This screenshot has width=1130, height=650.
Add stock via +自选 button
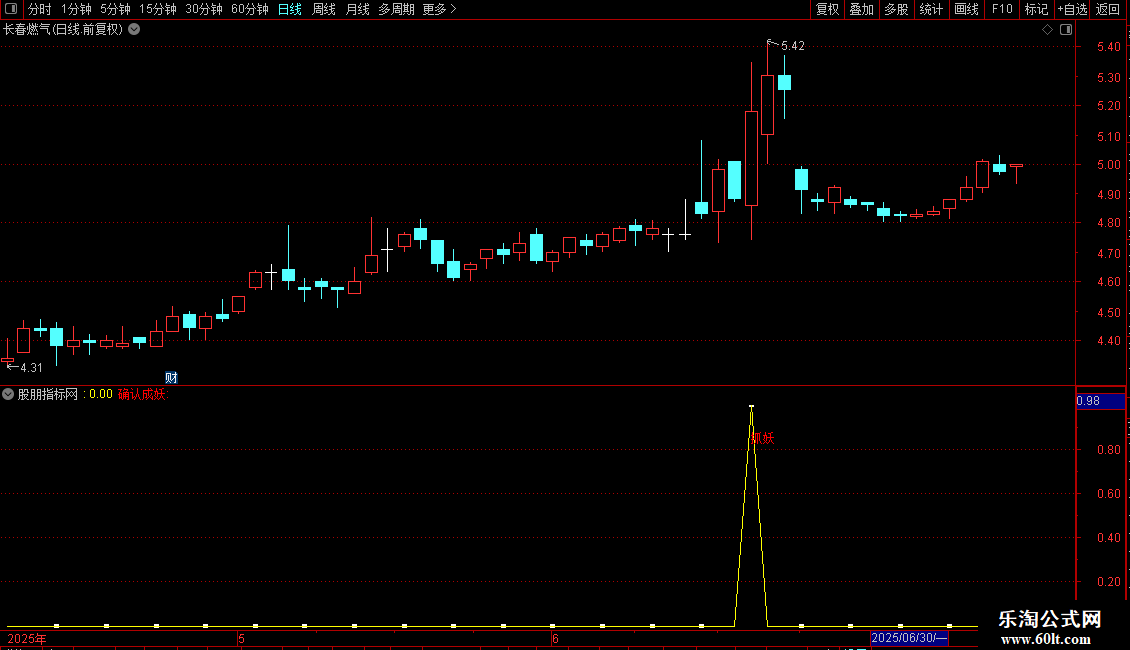(x=1072, y=9)
